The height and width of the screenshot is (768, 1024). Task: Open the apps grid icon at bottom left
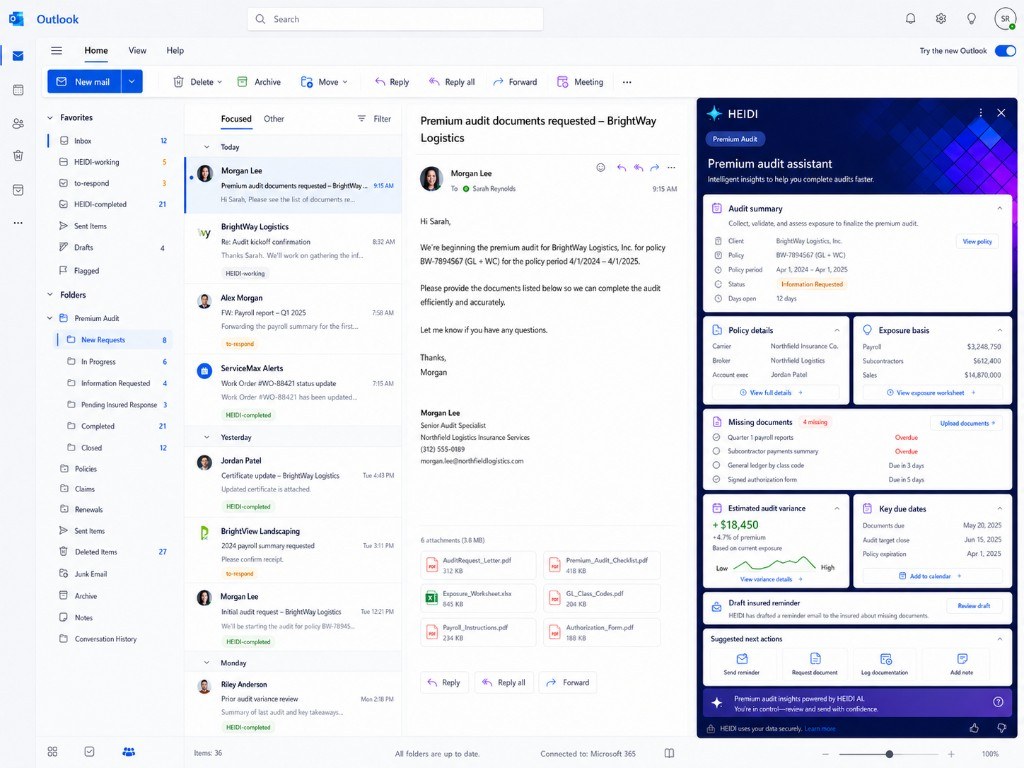click(52, 752)
